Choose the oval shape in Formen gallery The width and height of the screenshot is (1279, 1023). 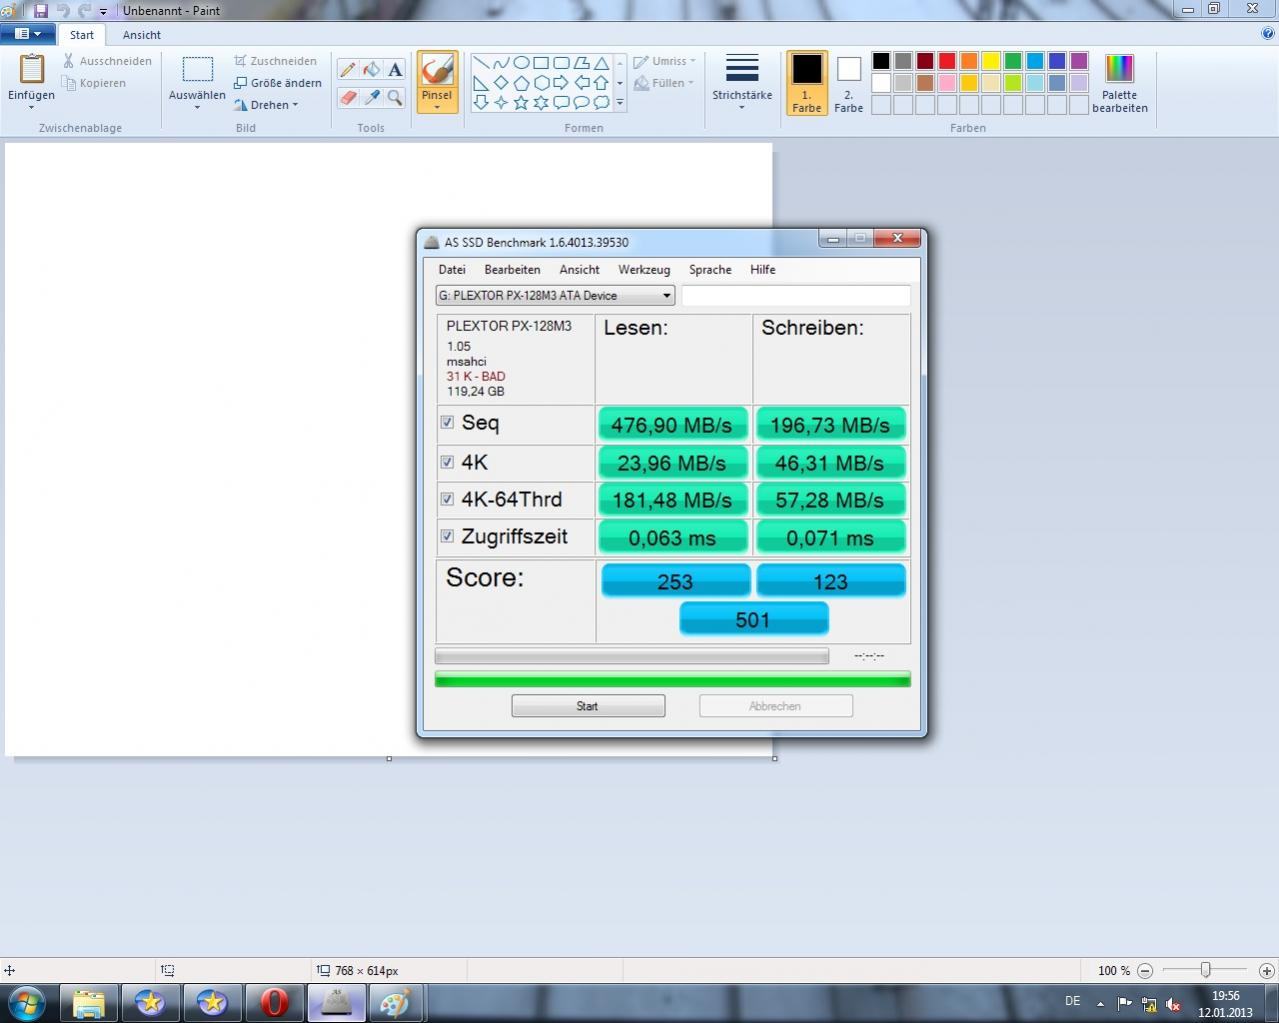tap(521, 62)
